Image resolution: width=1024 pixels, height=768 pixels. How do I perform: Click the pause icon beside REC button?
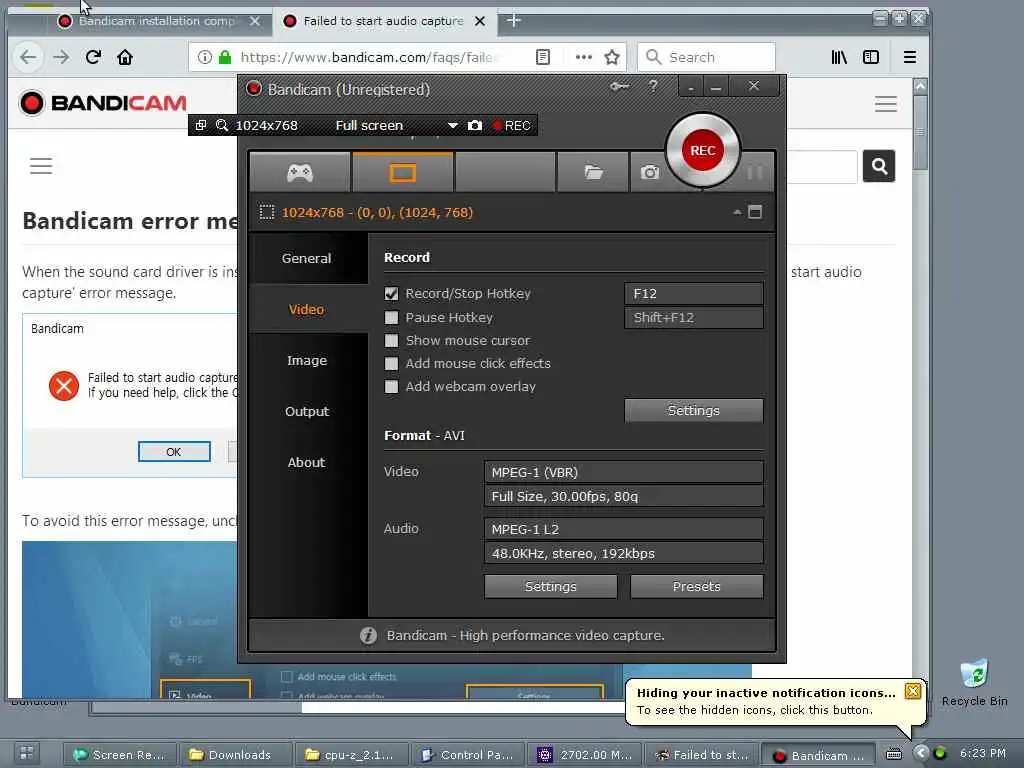pos(754,172)
